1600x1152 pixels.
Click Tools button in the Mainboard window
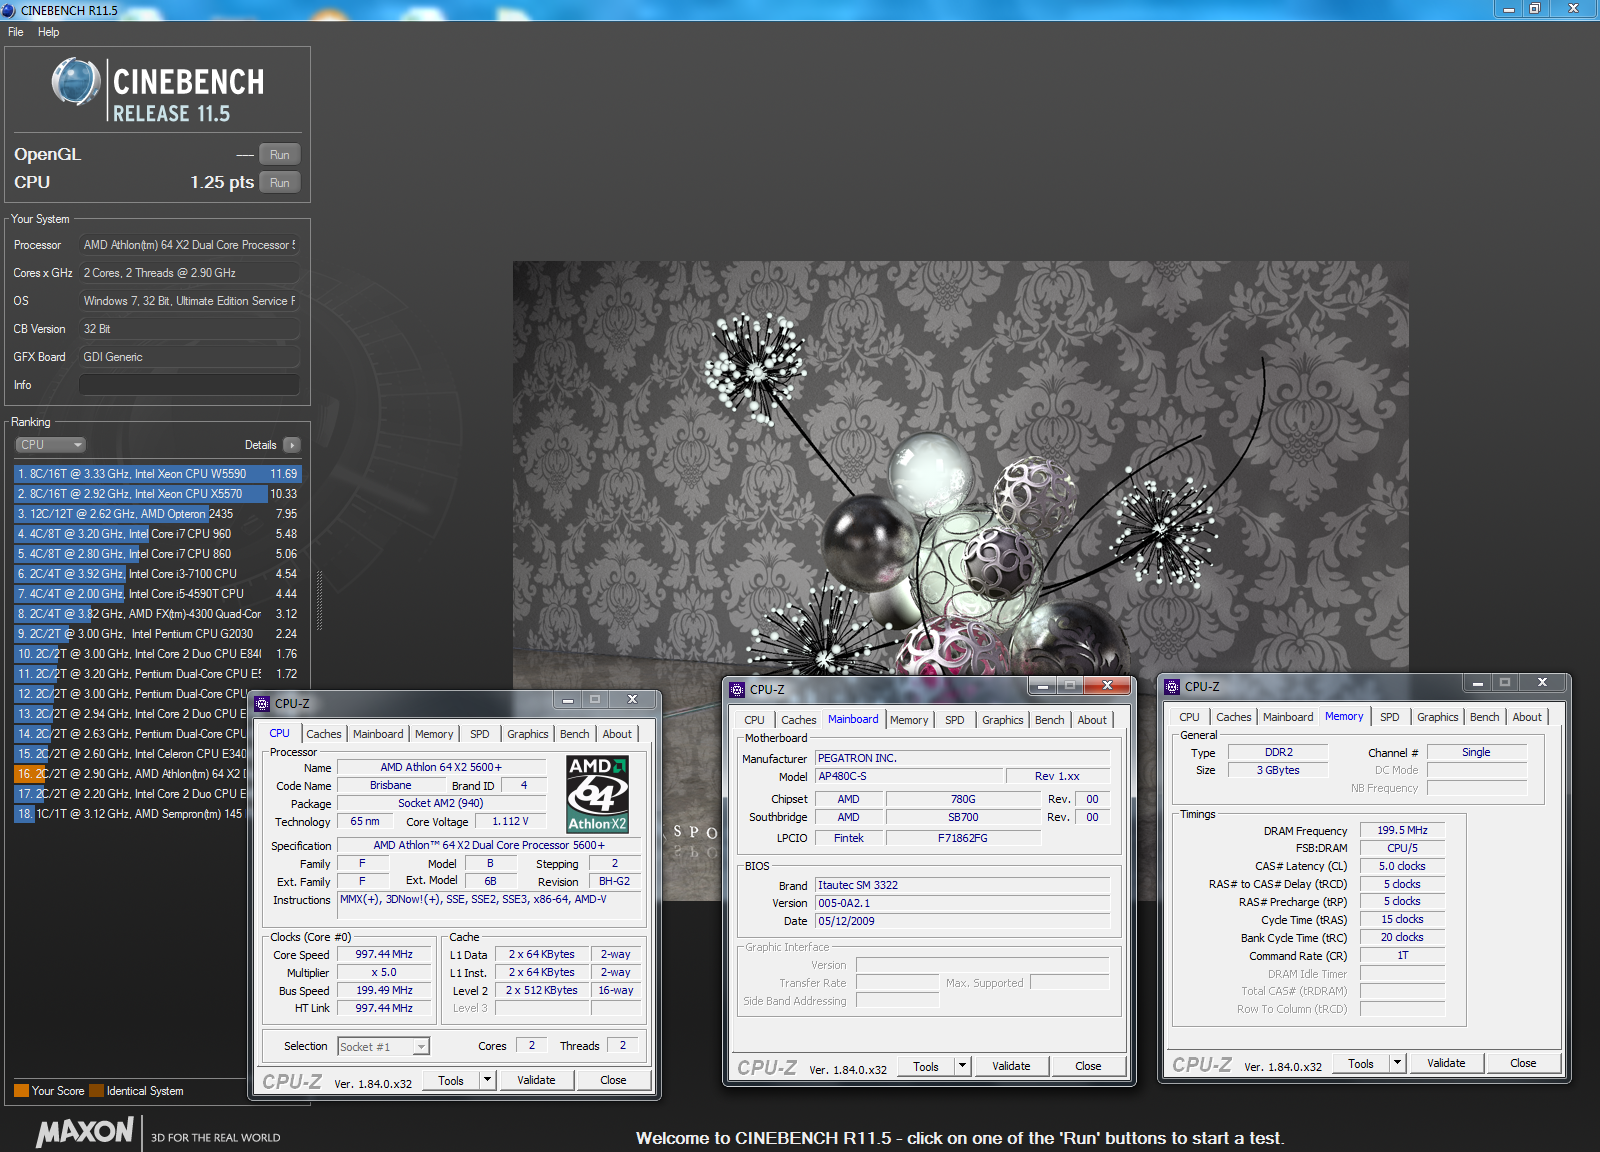[926, 1066]
